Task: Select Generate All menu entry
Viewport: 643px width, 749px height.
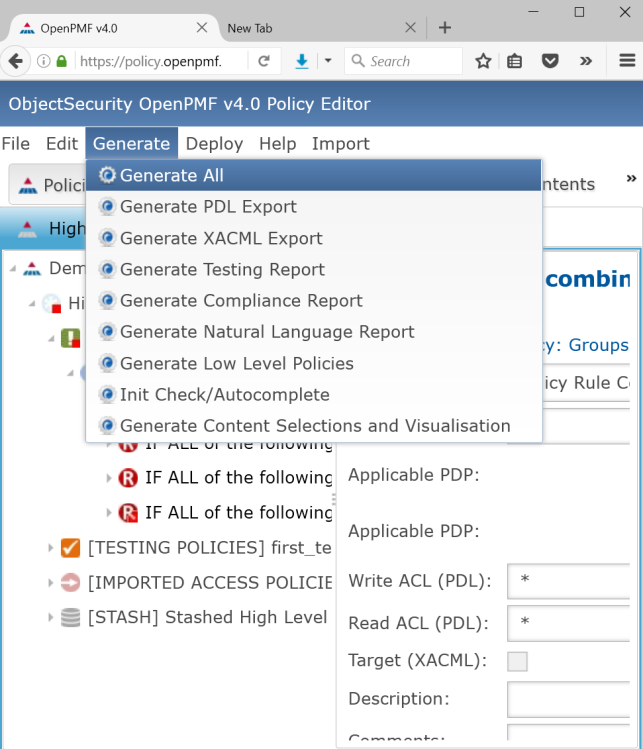Action: [314, 175]
